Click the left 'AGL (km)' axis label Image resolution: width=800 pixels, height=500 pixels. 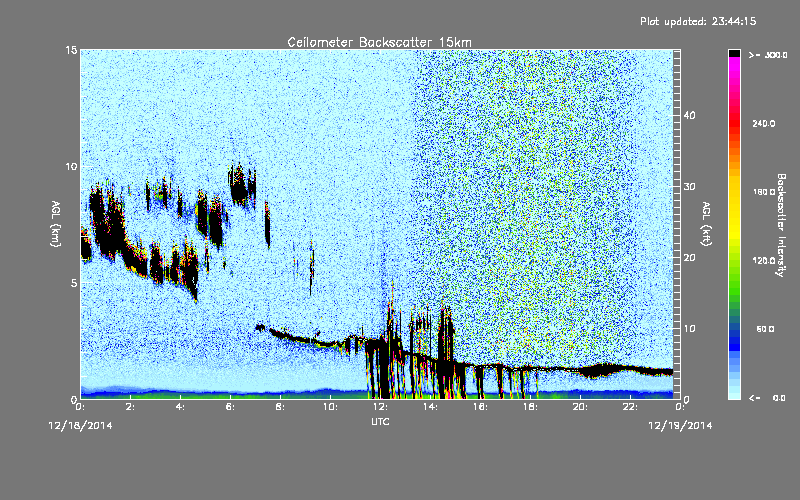tap(56, 223)
